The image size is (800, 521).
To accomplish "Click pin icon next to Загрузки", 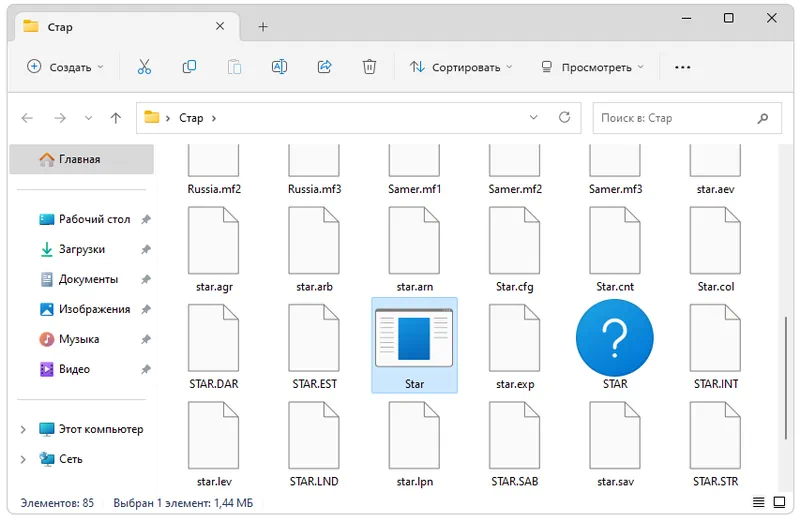I will (x=146, y=250).
